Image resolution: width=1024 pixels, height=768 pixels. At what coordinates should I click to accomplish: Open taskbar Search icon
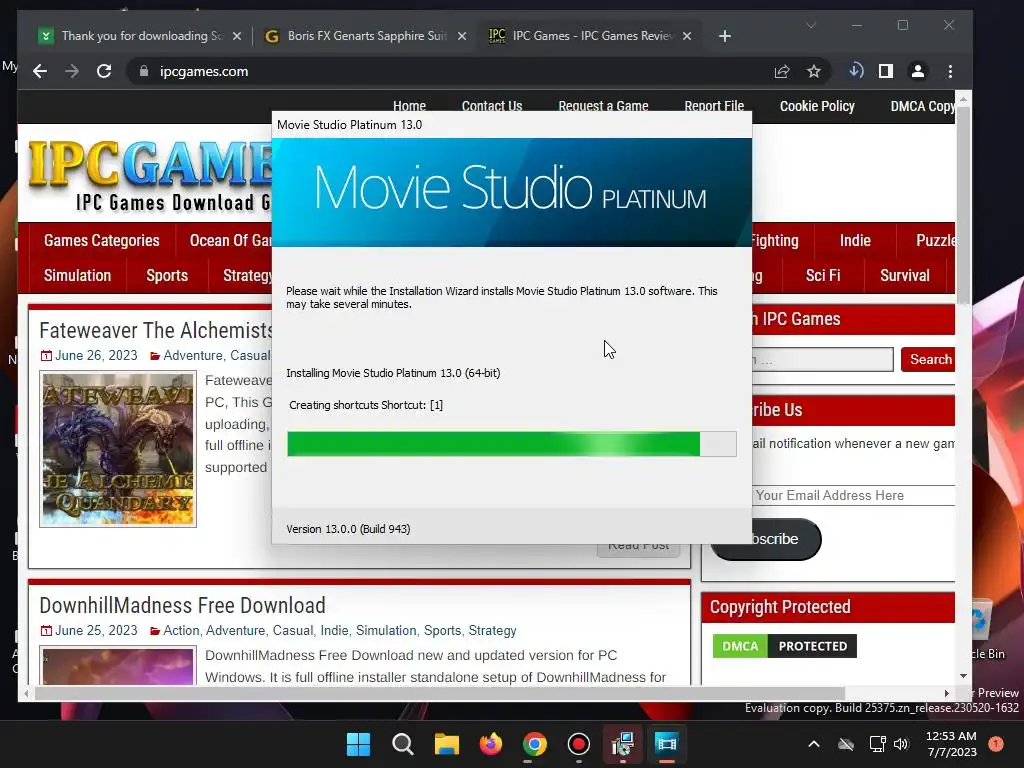(x=402, y=744)
